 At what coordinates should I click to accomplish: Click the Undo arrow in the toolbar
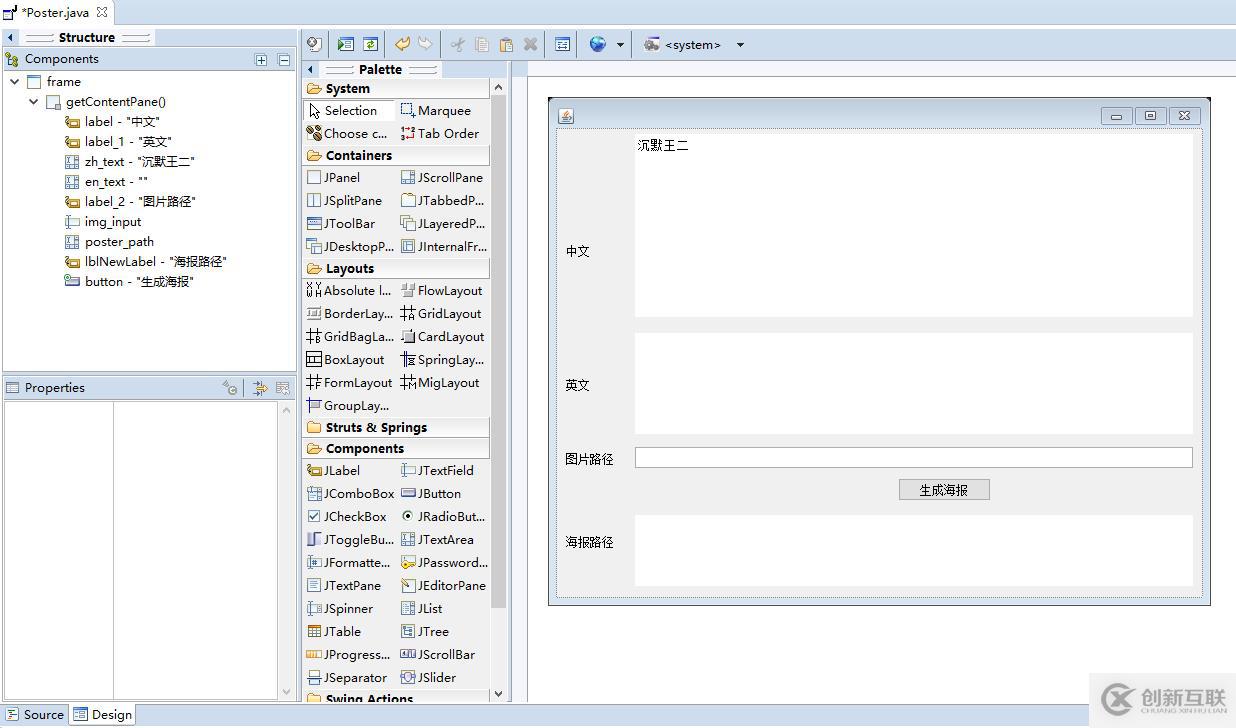tap(404, 44)
